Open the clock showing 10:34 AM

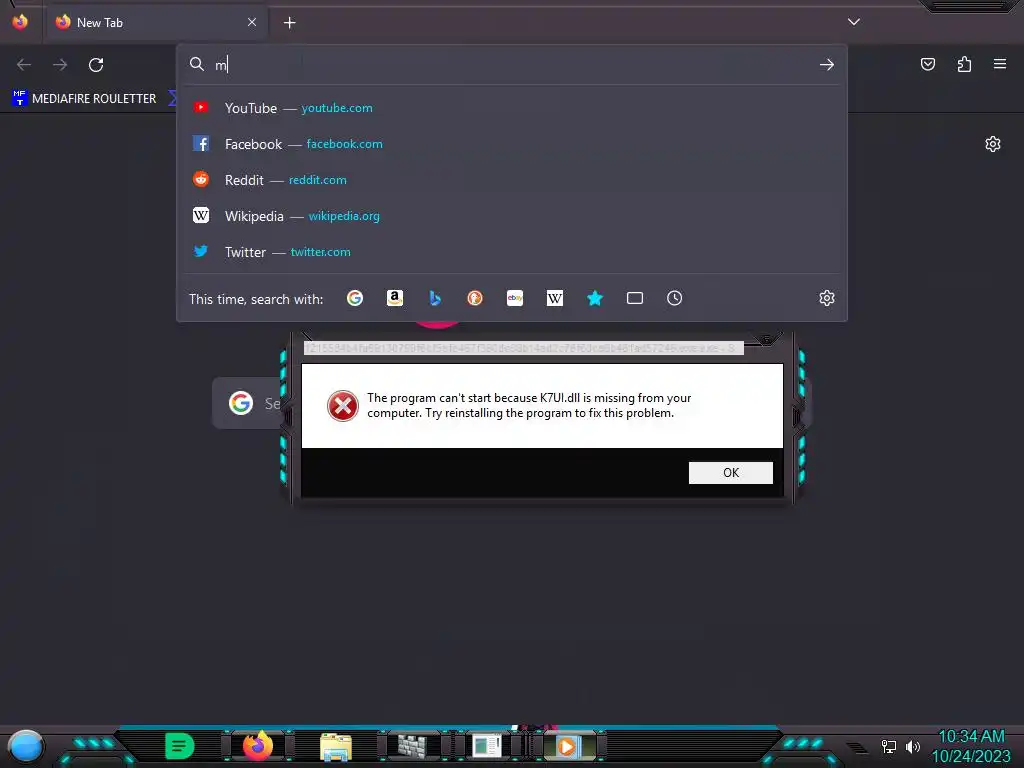[971, 737]
